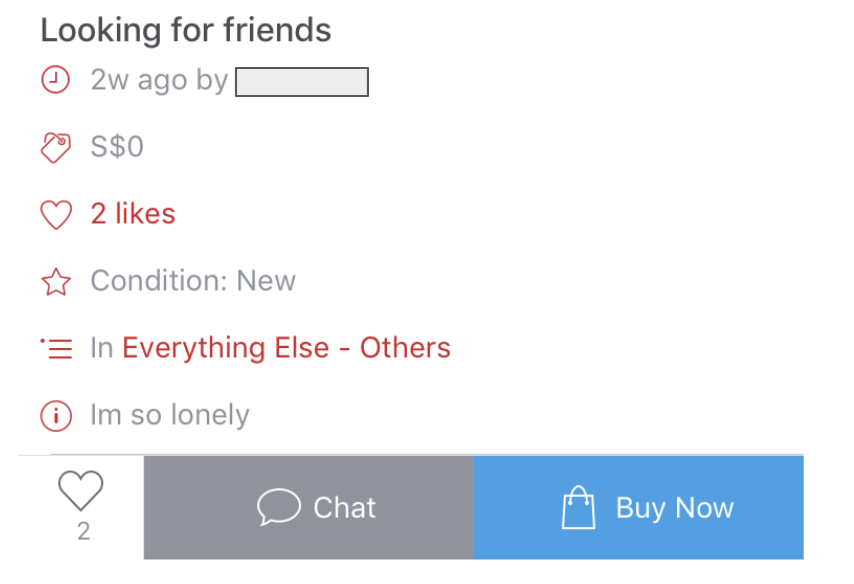Click the shopping bag icon in Buy Now

578,507
